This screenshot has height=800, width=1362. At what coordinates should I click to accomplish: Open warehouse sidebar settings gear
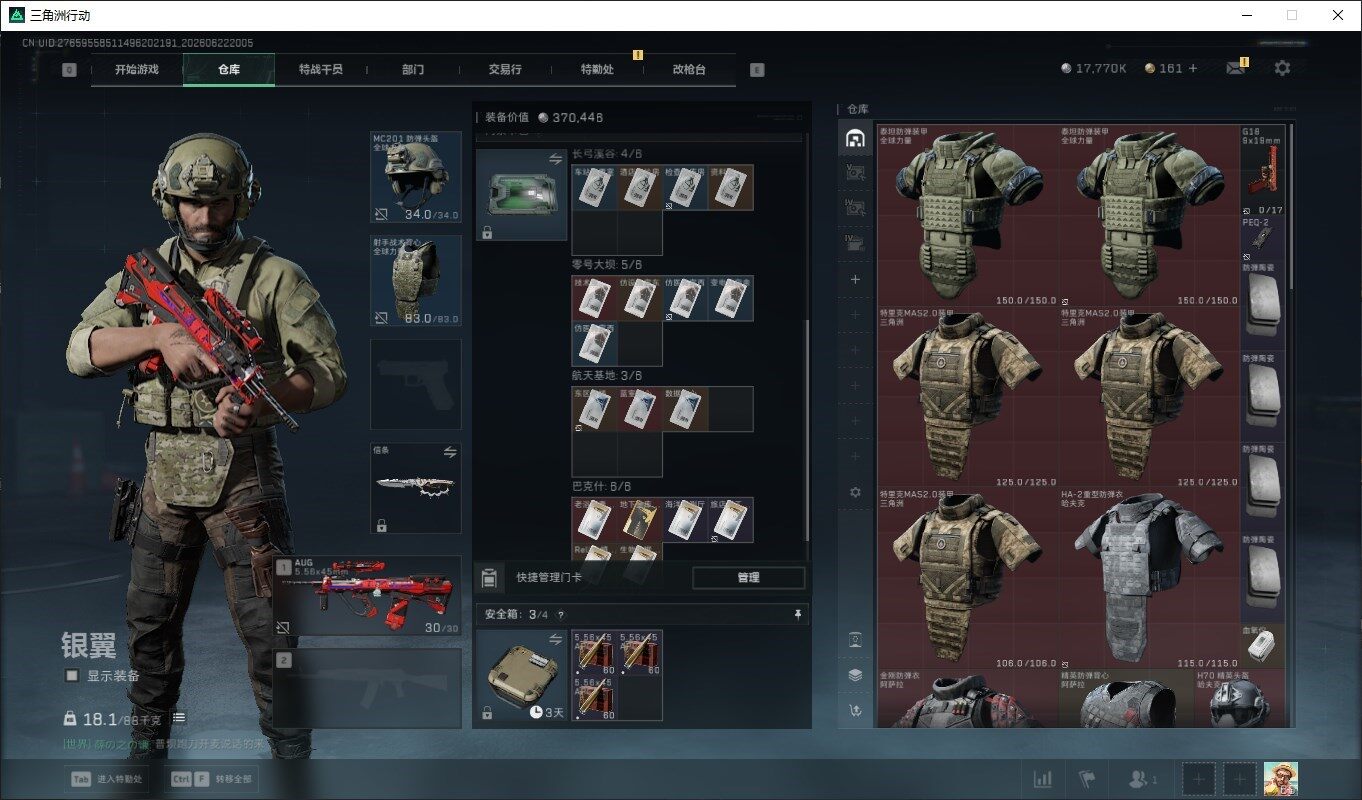[855, 492]
